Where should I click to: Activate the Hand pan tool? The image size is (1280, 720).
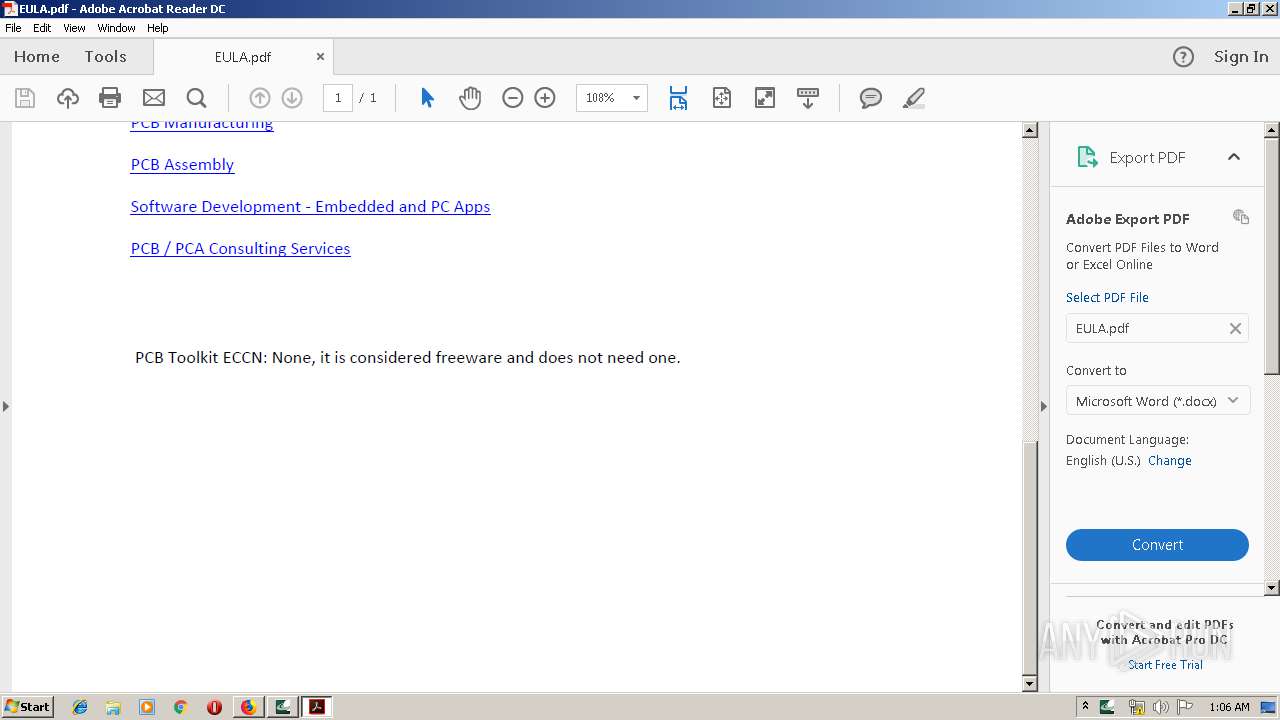470,98
